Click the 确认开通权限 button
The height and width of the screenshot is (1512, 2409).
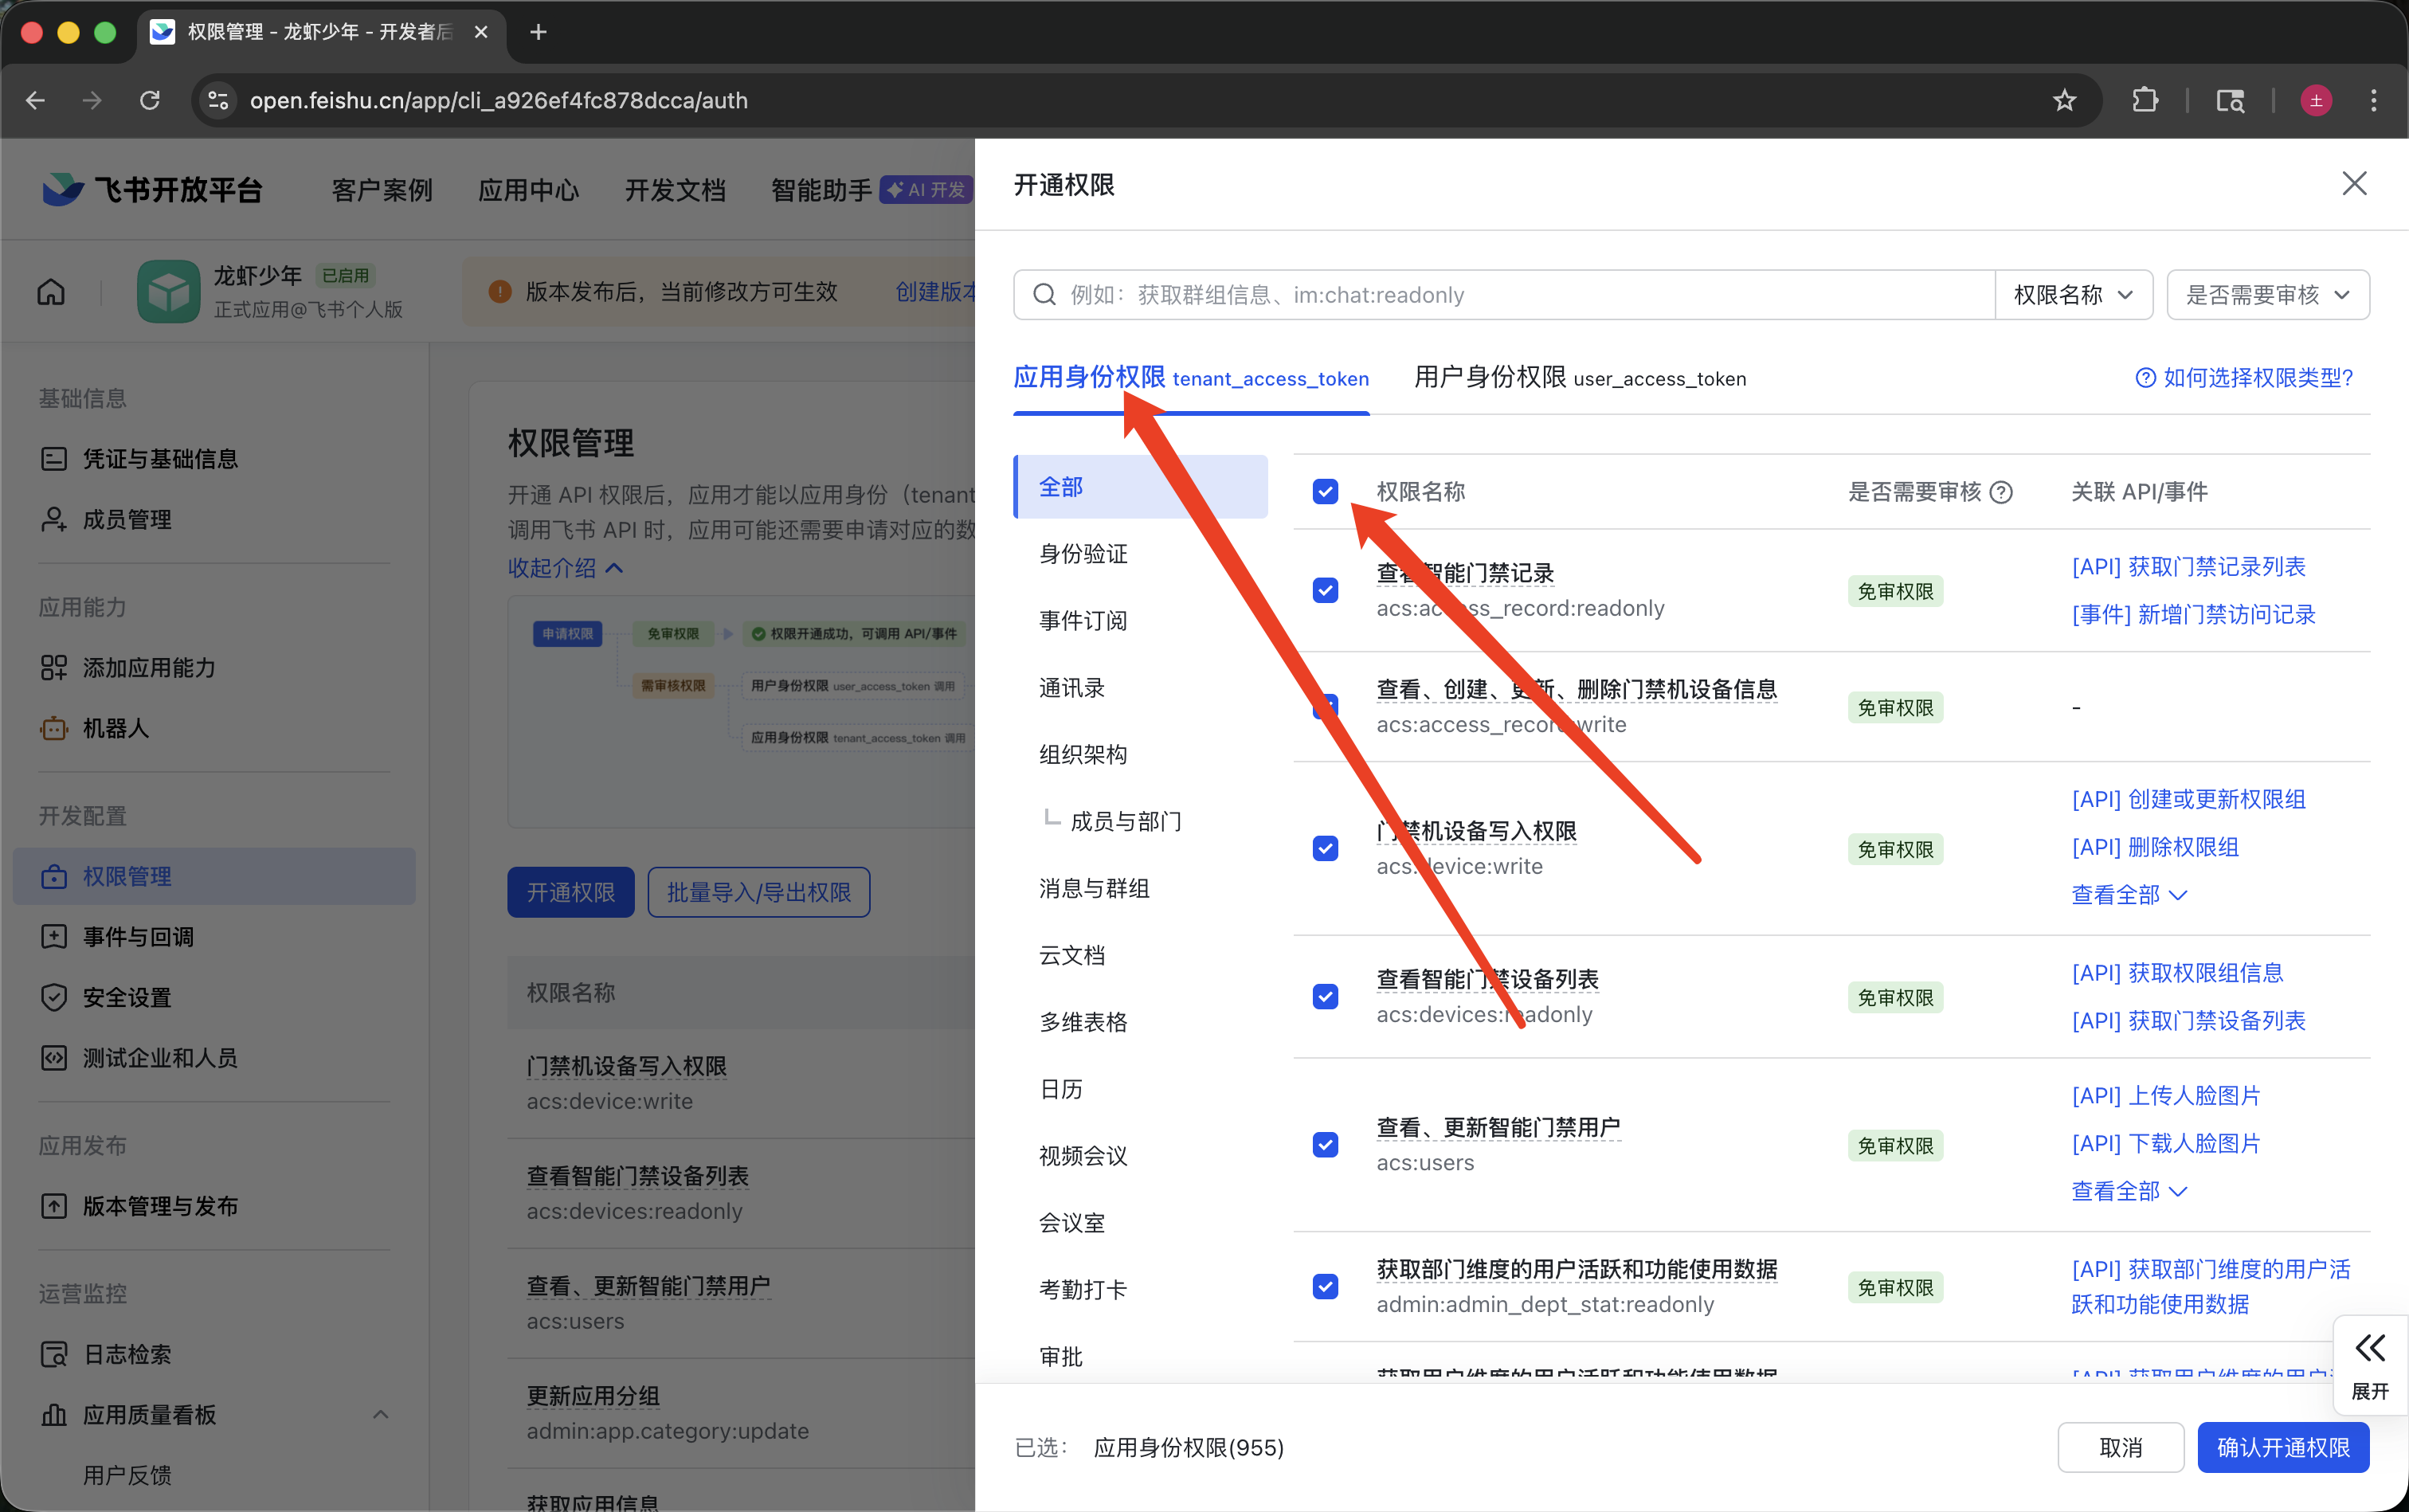(2283, 1447)
